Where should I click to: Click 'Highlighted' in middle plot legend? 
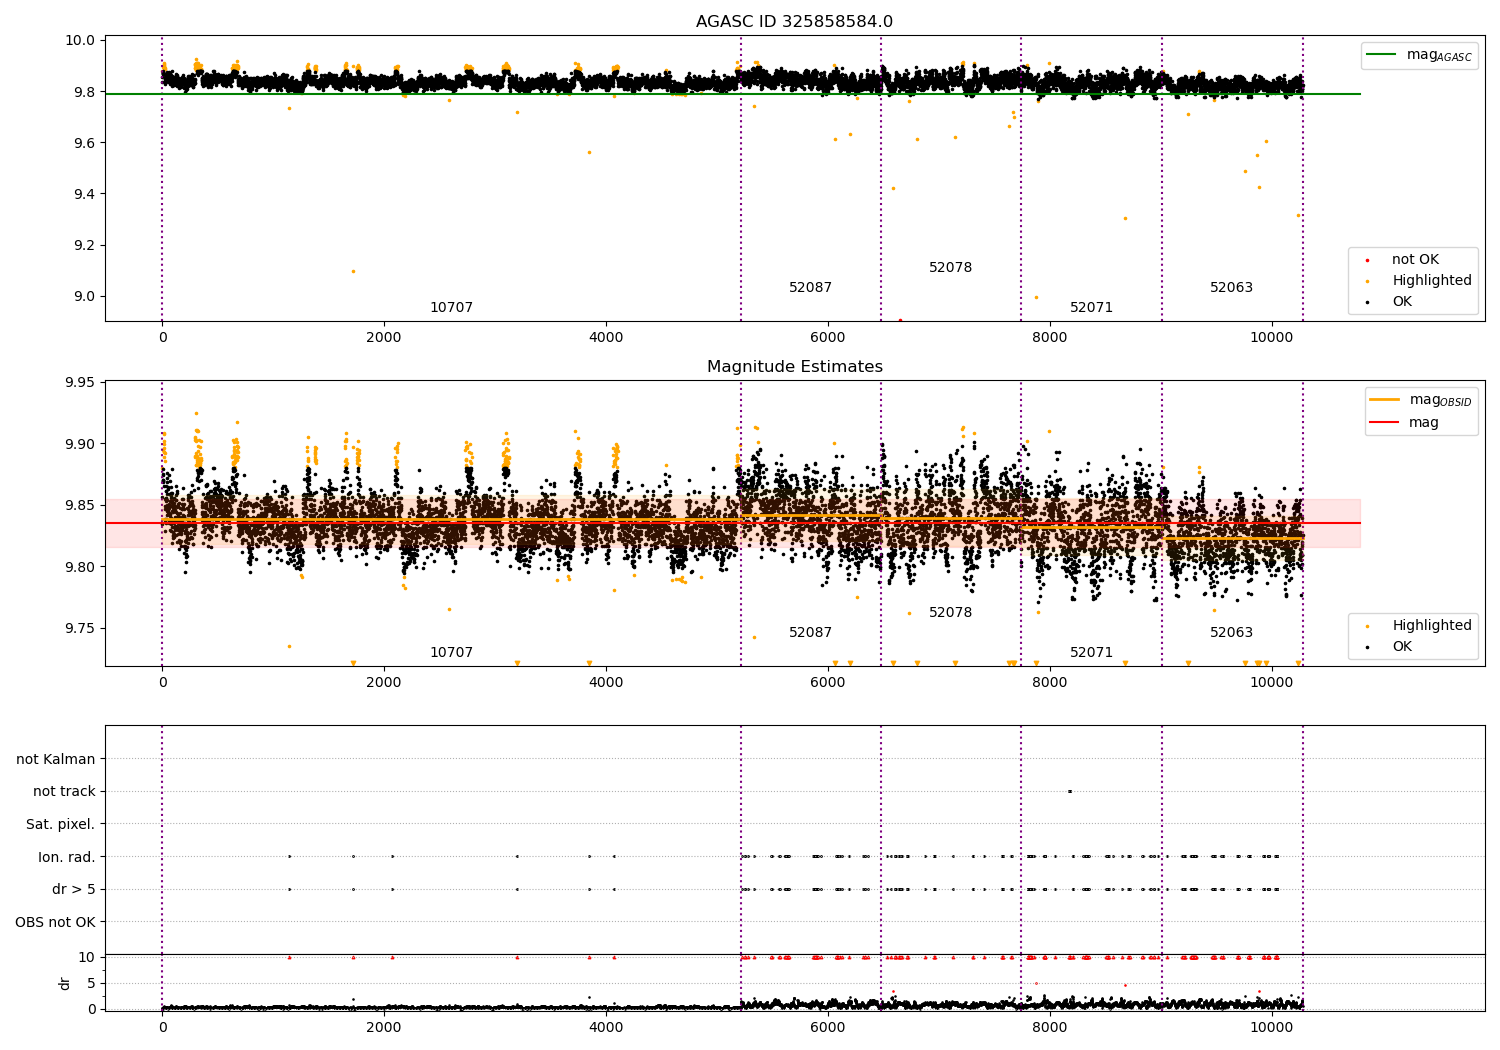[x=1431, y=626]
